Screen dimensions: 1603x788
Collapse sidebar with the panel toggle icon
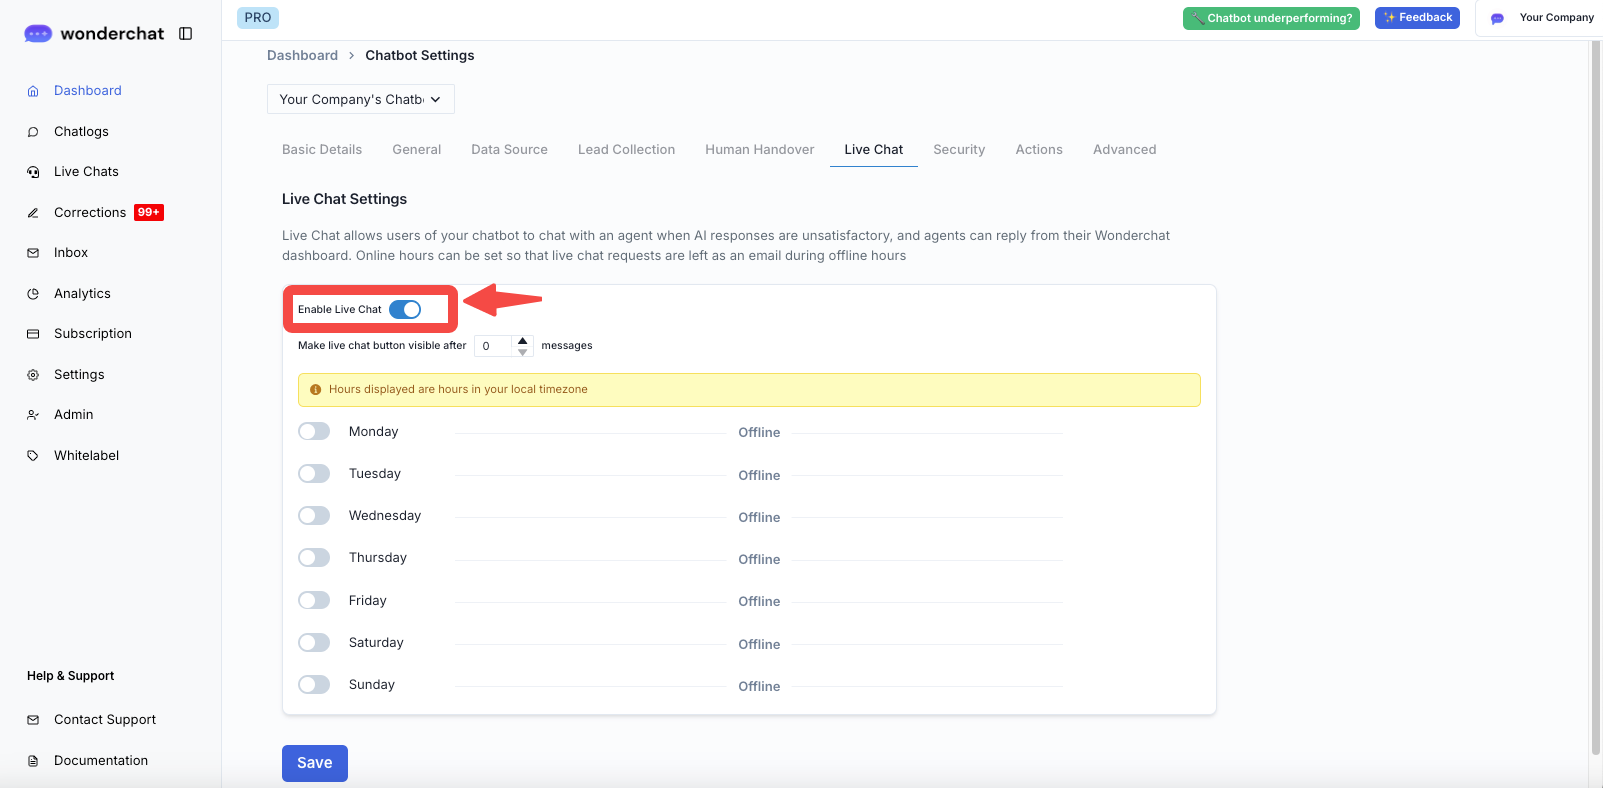(x=185, y=34)
